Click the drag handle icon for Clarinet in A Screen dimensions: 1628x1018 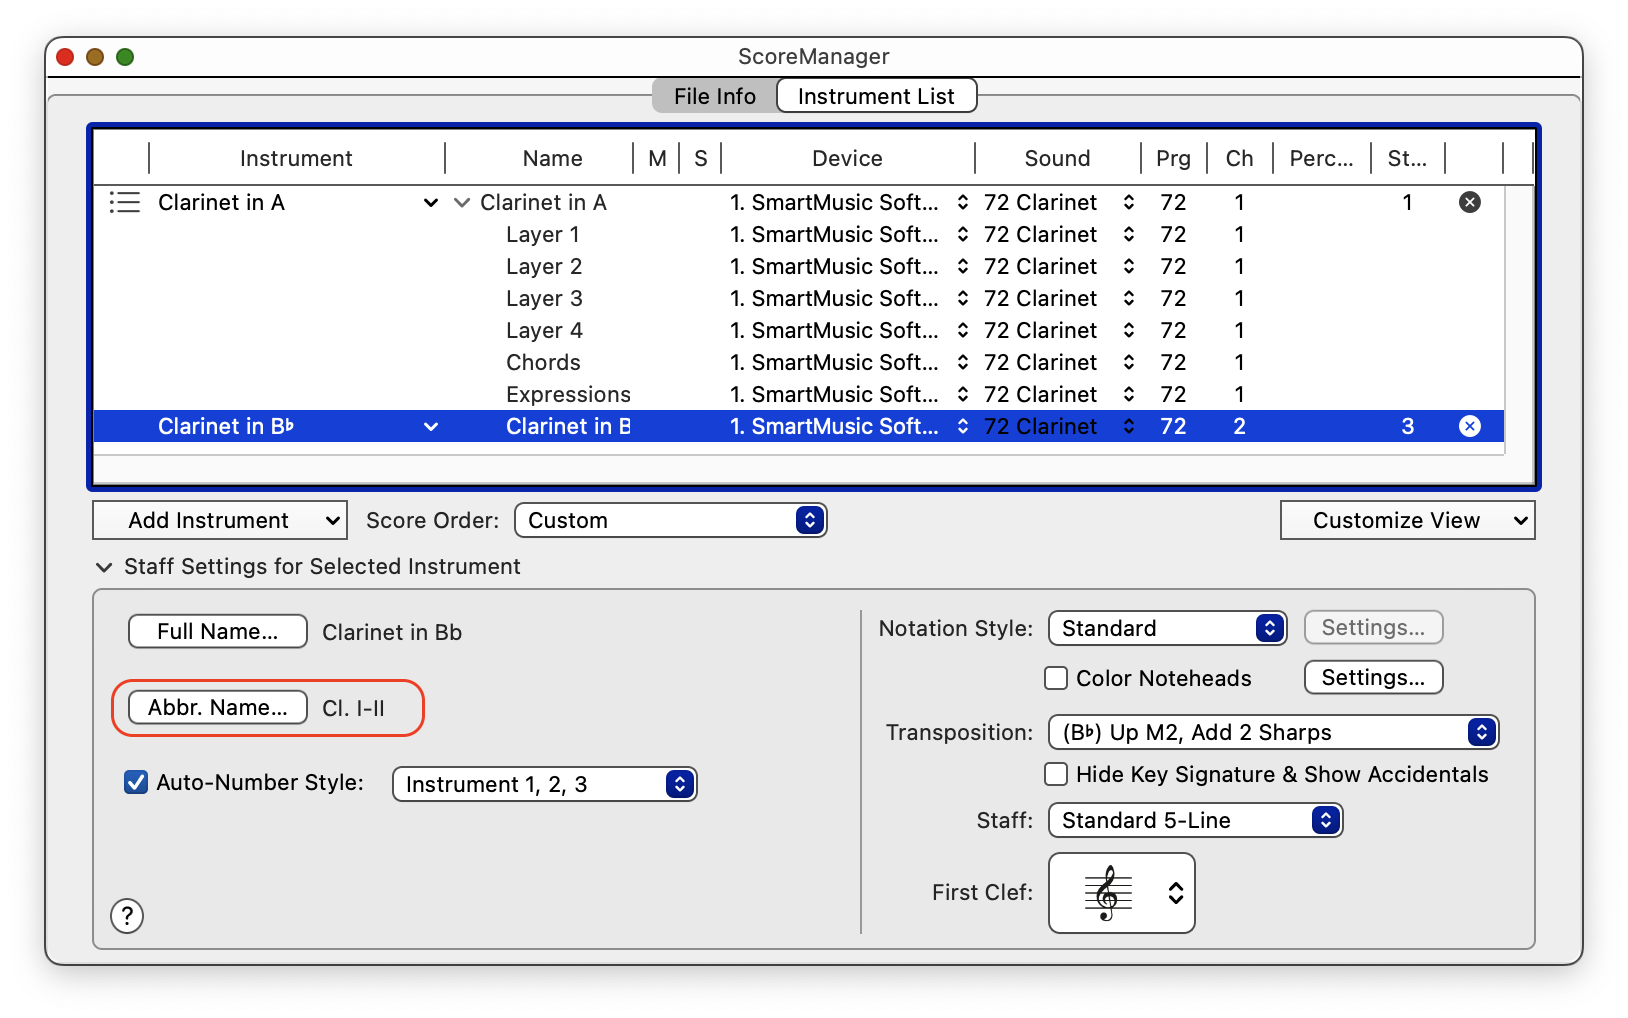click(124, 202)
